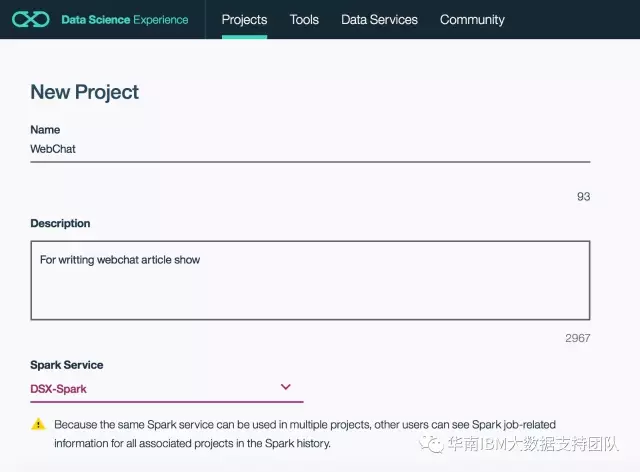Open the Tools menu
Image resolution: width=640 pixels, height=472 pixels.
click(304, 20)
